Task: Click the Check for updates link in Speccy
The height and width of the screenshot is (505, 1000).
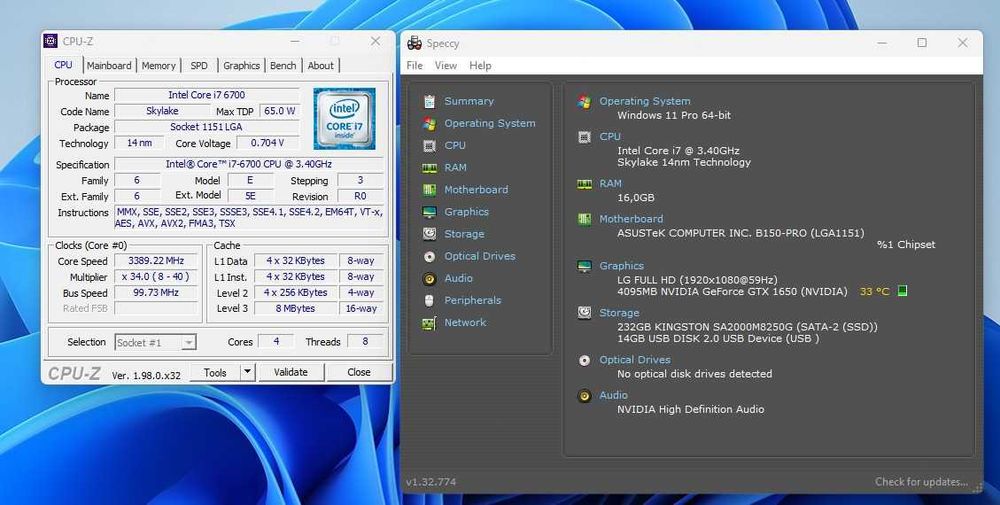Action: 921,481
